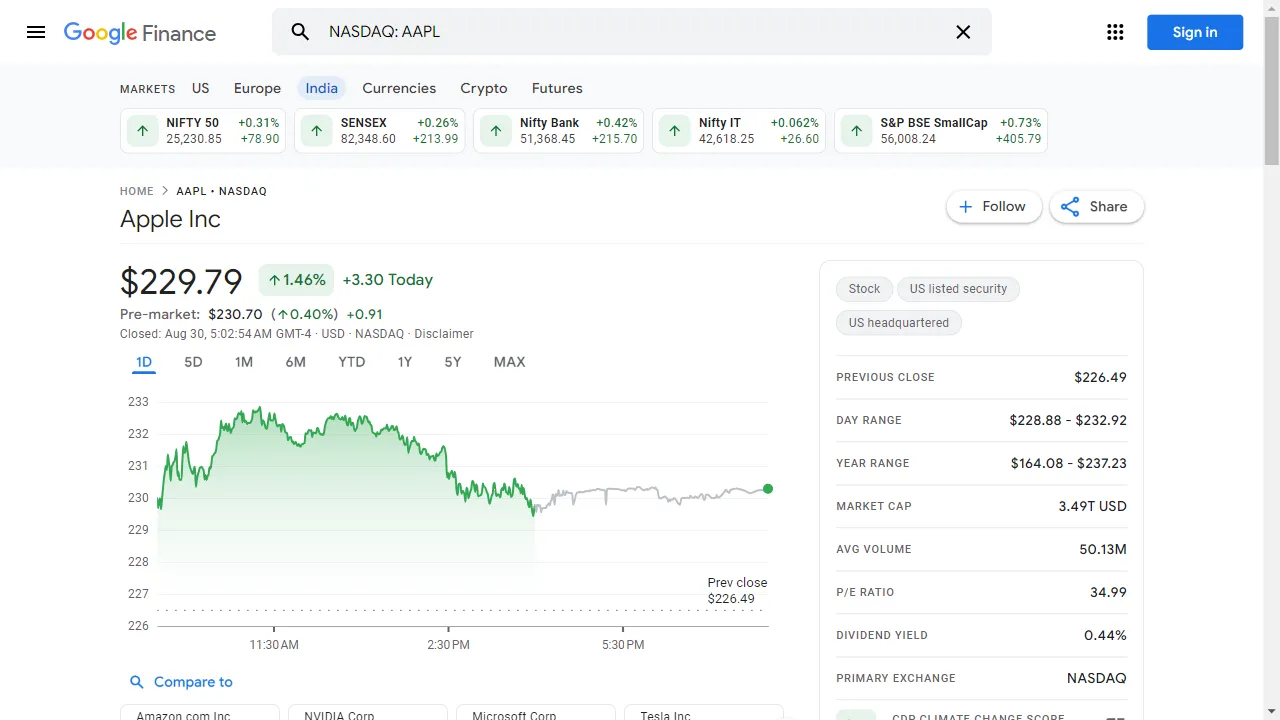Switch the chart to MAX range
Screen dimensions: 1280x720
click(509, 362)
